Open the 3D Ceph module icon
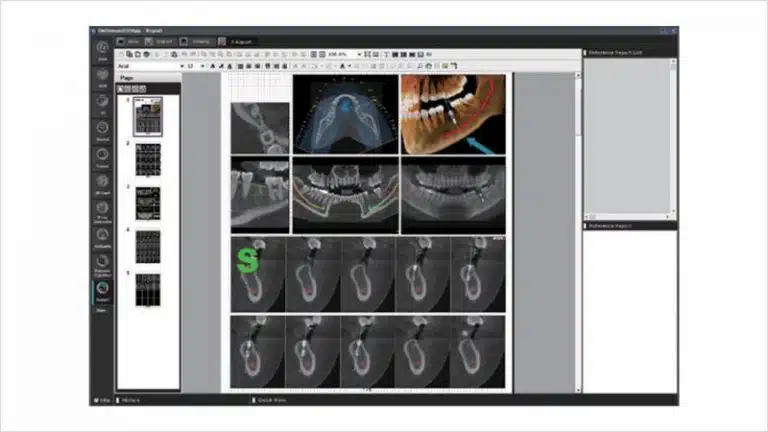The height and width of the screenshot is (432, 768). coord(103,183)
